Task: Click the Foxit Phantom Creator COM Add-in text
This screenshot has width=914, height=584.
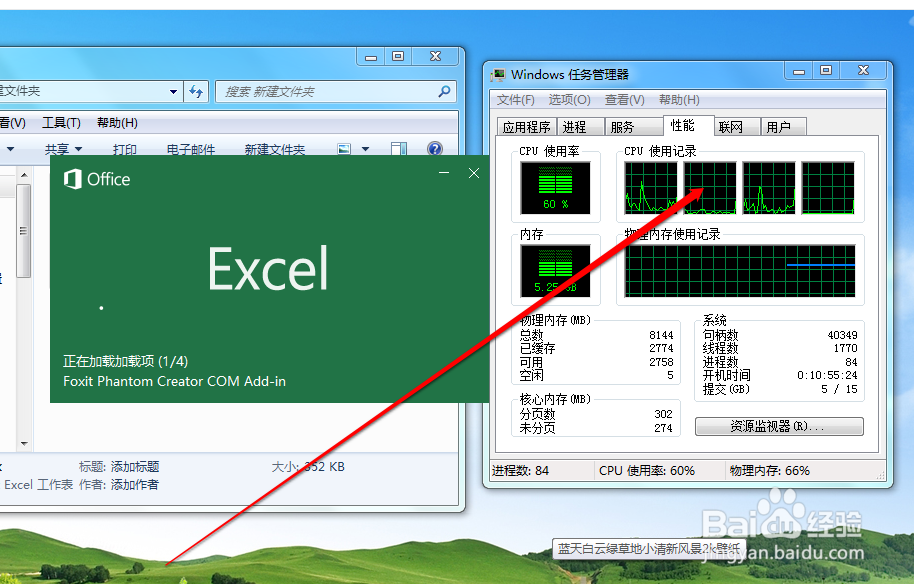Action: tap(174, 381)
